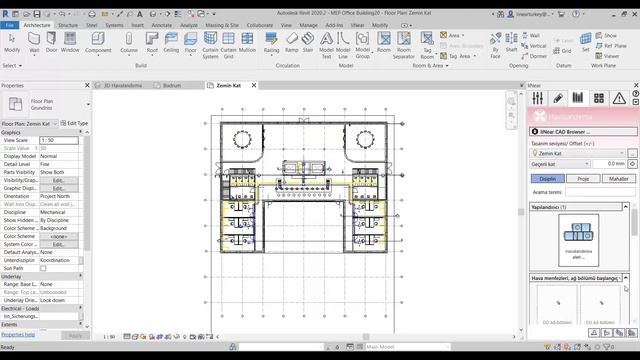Click the Curtain System tool
This screenshot has height=360, width=640.
tap(210, 45)
